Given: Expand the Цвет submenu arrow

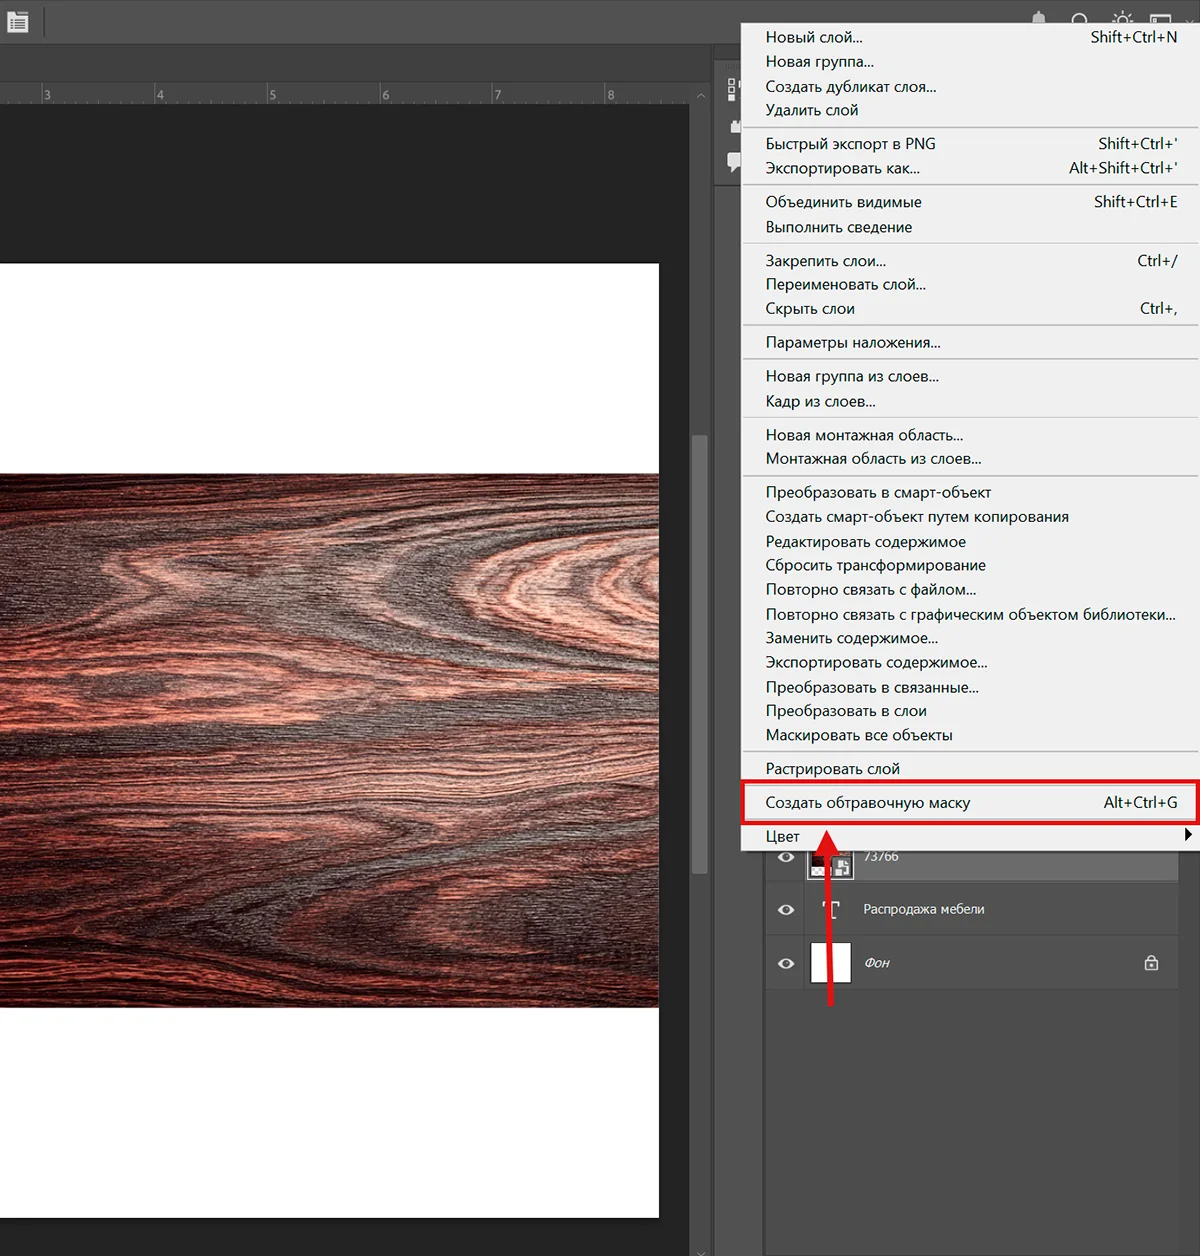Looking at the screenshot, I should coord(1187,835).
